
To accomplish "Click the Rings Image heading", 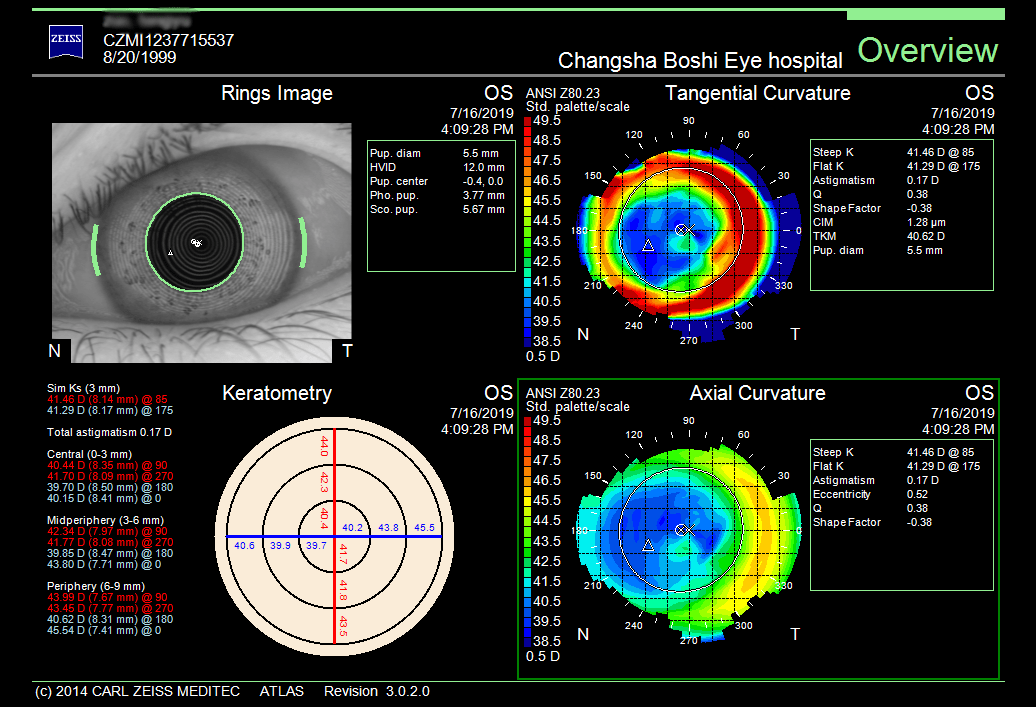I will pos(277,93).
